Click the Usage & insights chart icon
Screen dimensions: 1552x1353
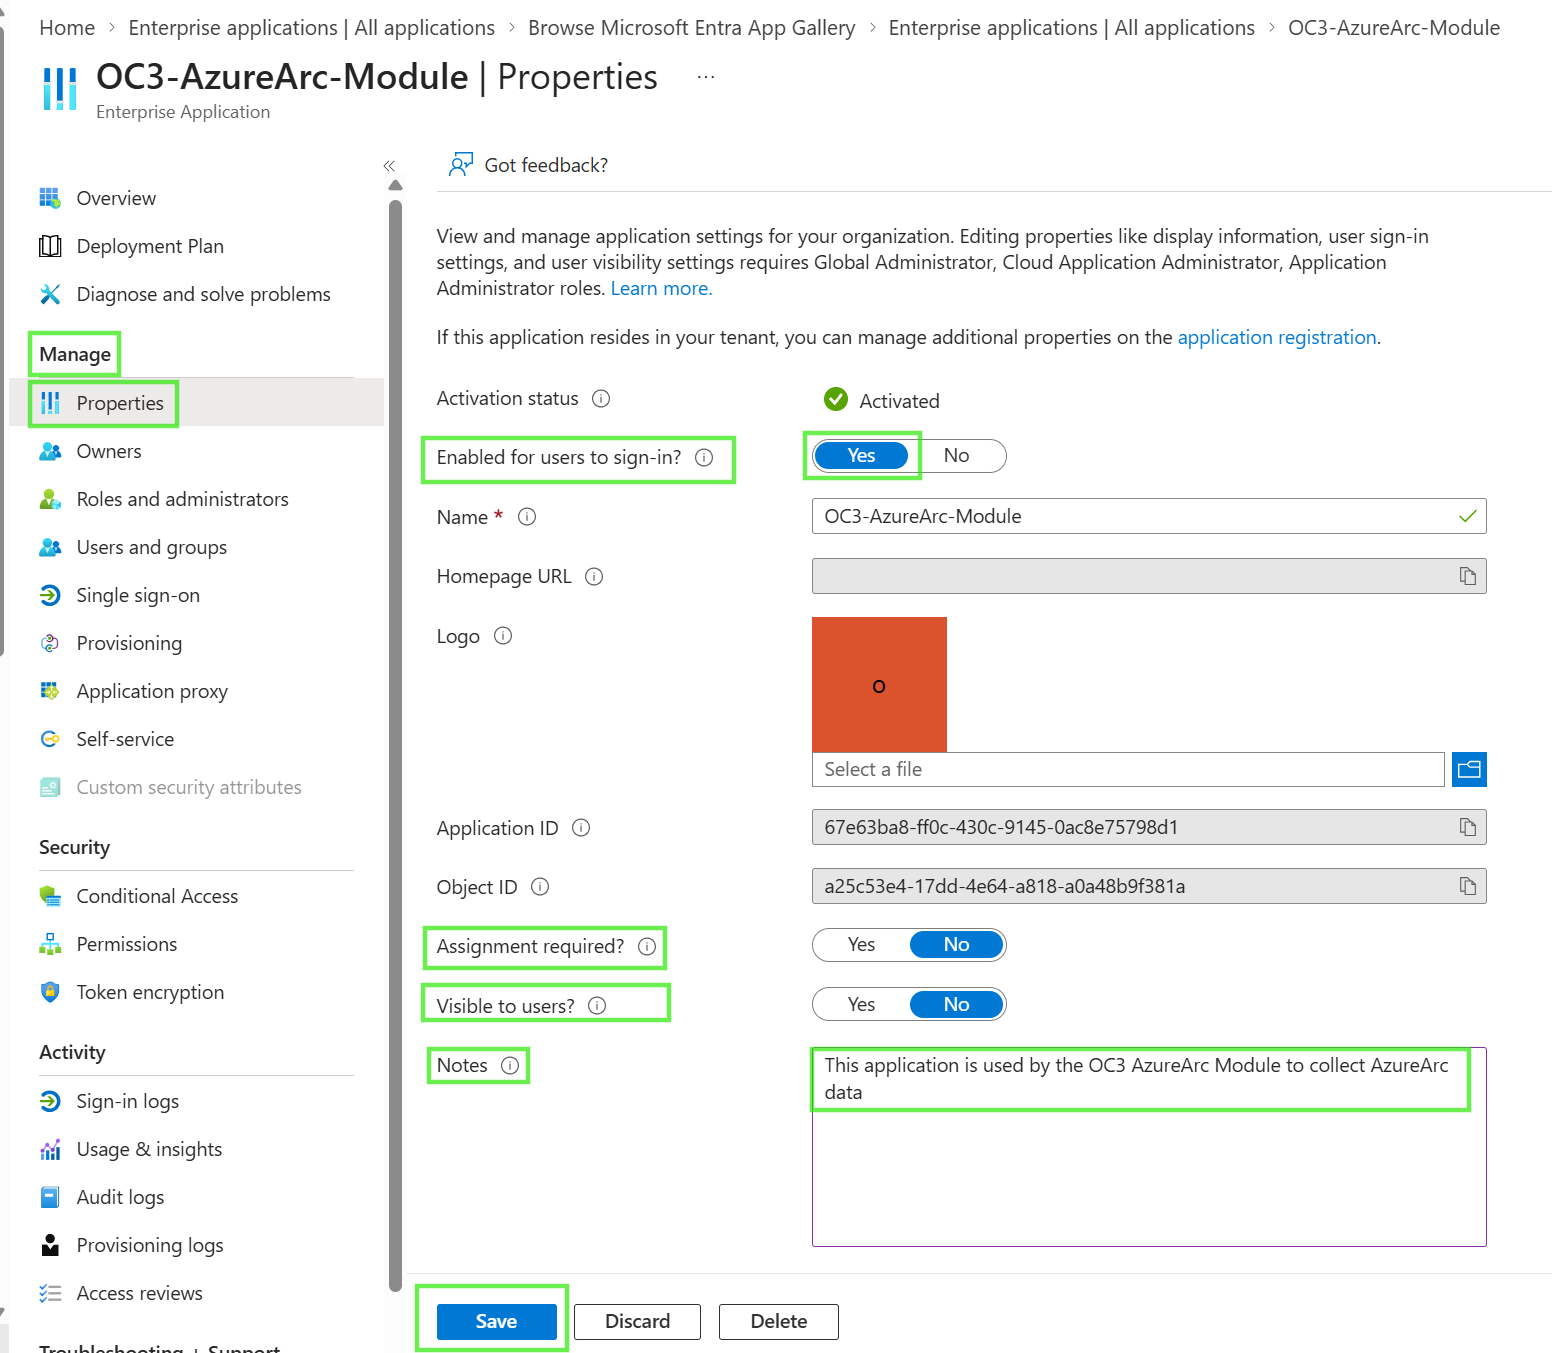click(50, 1149)
